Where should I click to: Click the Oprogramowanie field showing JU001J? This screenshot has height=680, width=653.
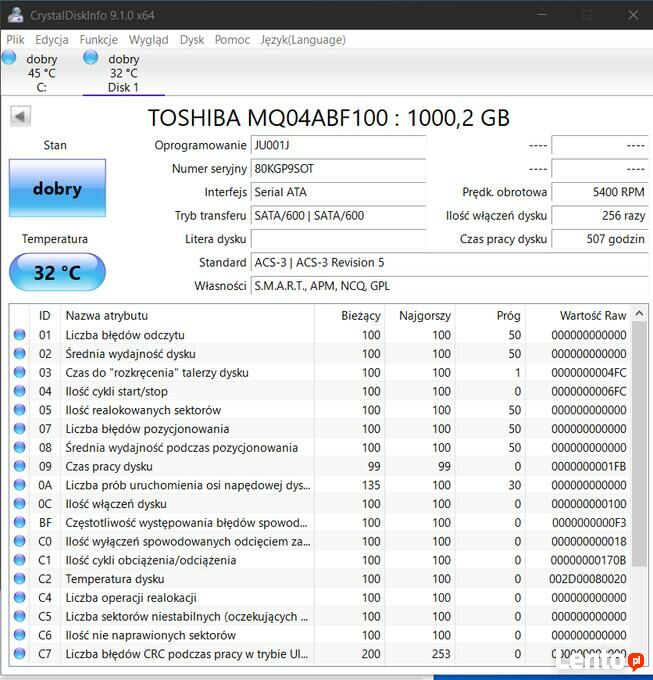click(338, 145)
